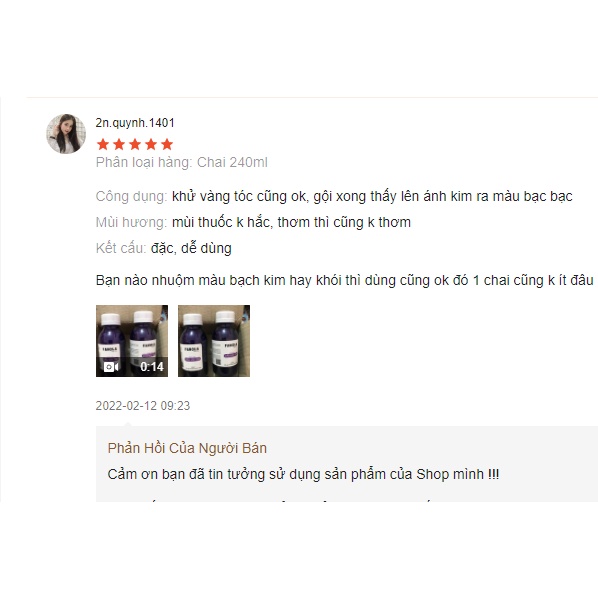The image size is (598, 598).
Task: Click the texture description đặc, dễ dùng
Action: pyautogui.click(x=191, y=248)
